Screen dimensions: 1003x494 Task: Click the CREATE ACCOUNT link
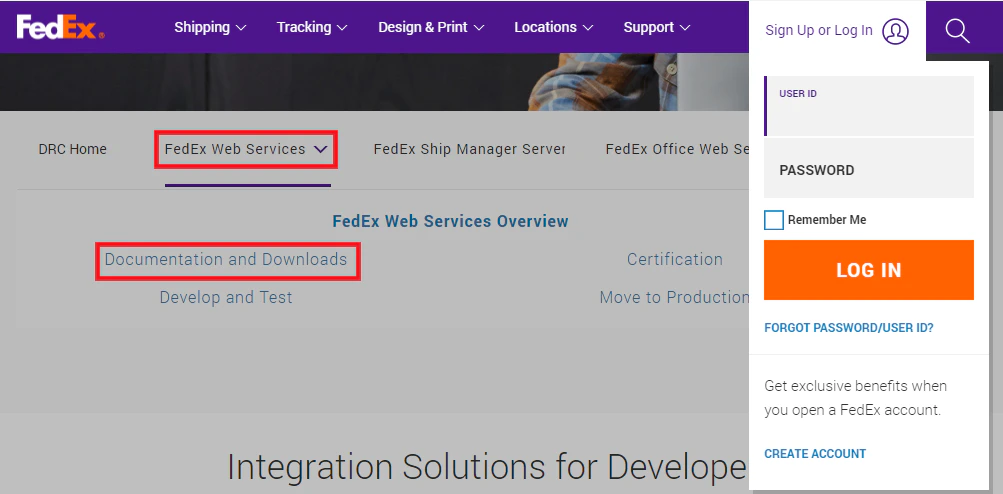tap(815, 454)
